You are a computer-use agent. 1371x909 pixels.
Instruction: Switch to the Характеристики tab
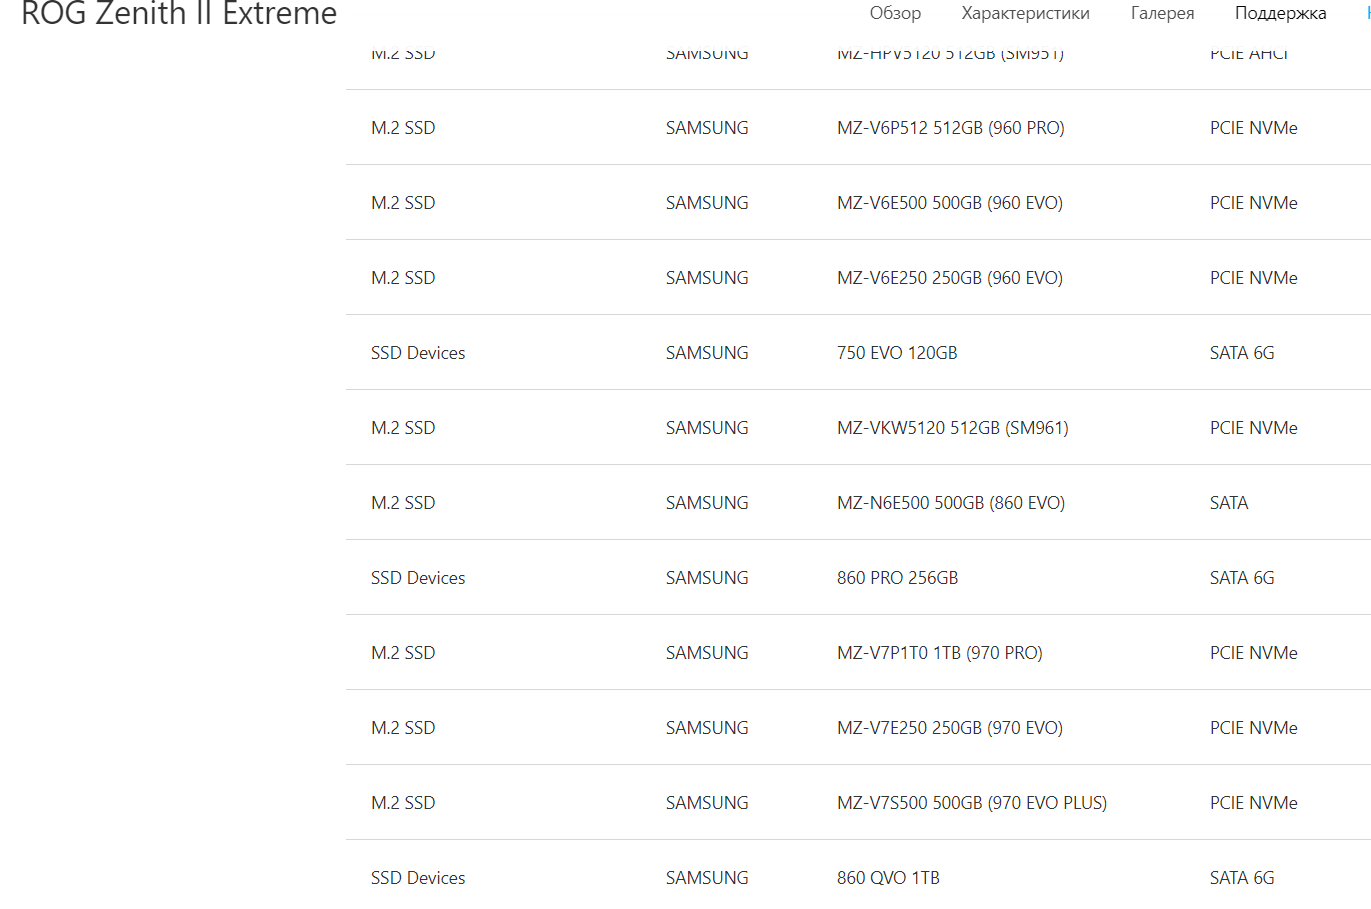point(1025,13)
